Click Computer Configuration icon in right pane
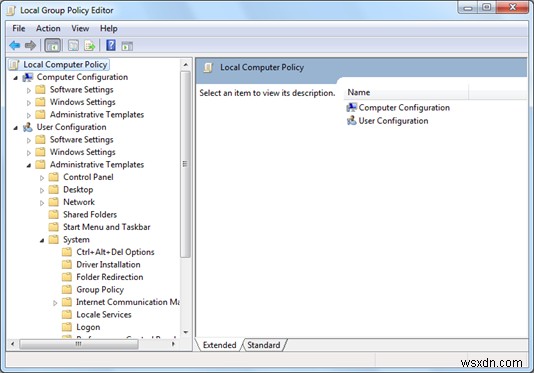 [351, 108]
